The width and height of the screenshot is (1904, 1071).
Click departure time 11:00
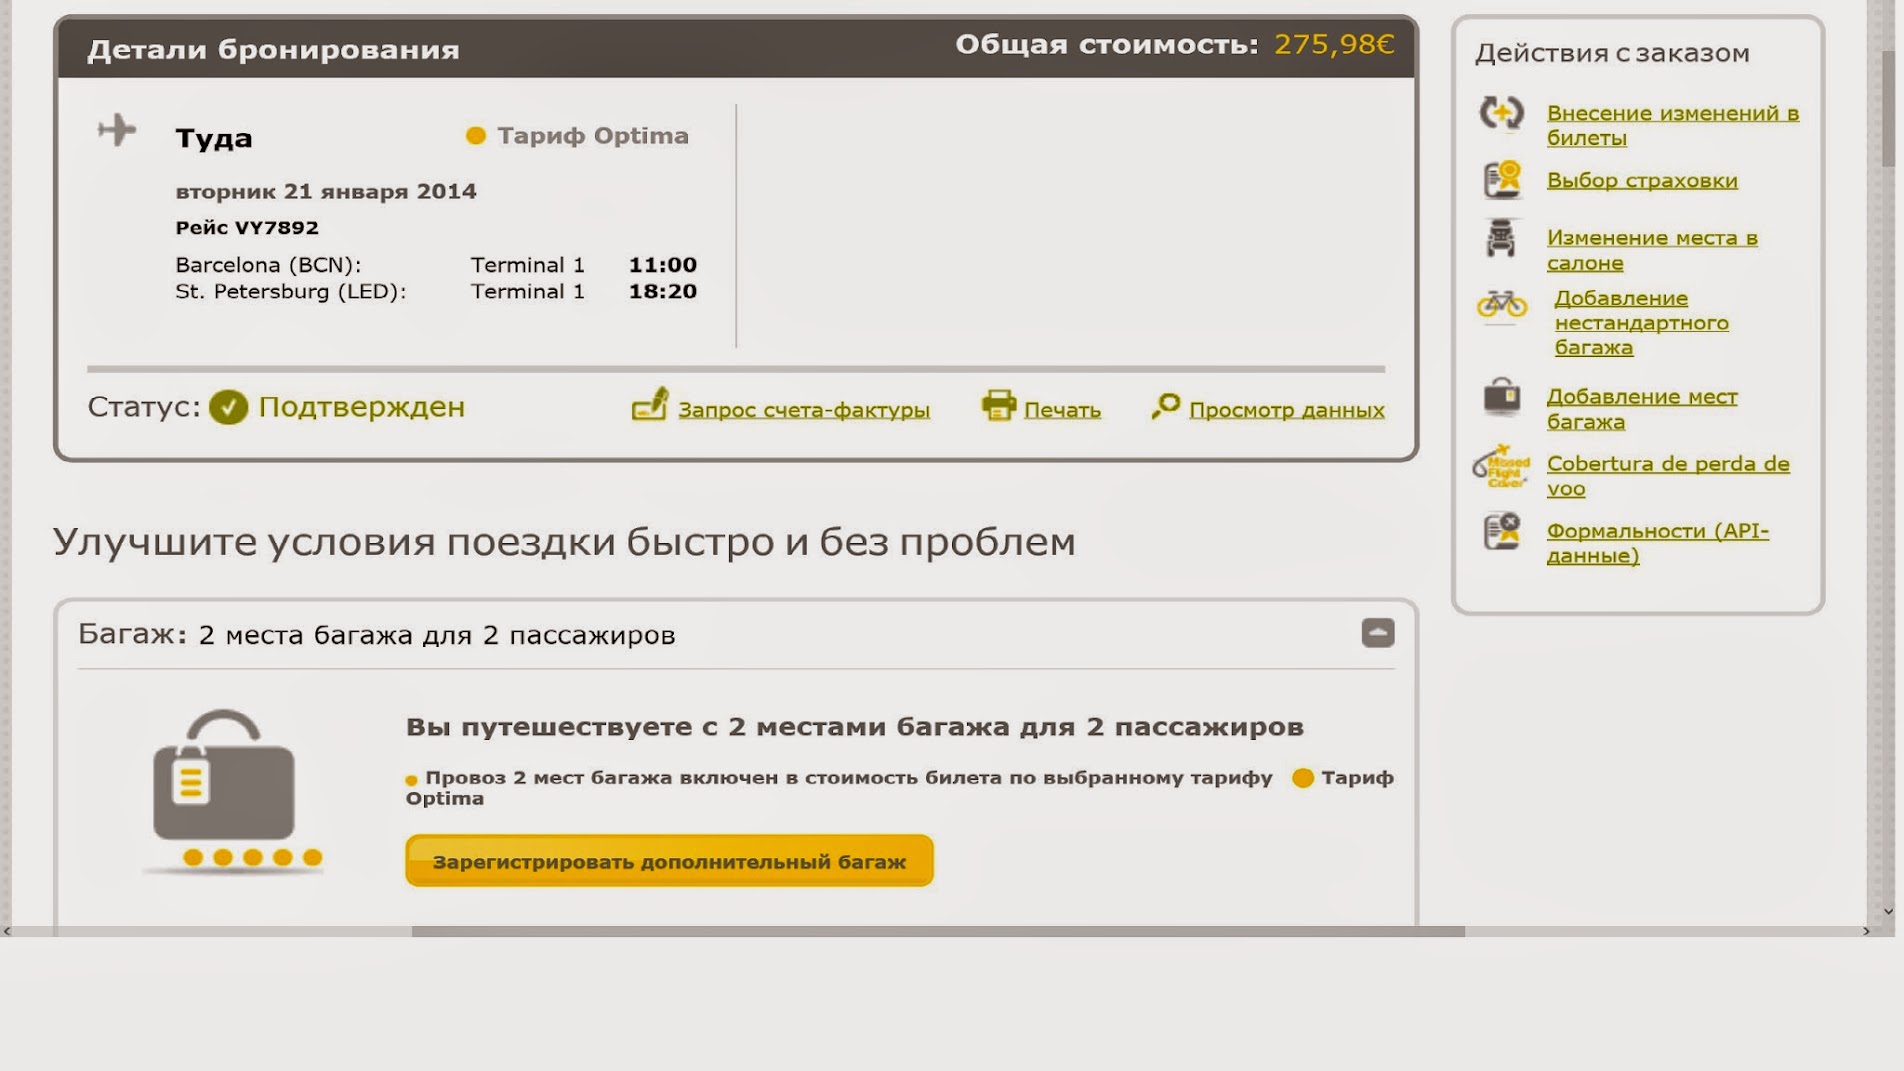[x=662, y=265]
